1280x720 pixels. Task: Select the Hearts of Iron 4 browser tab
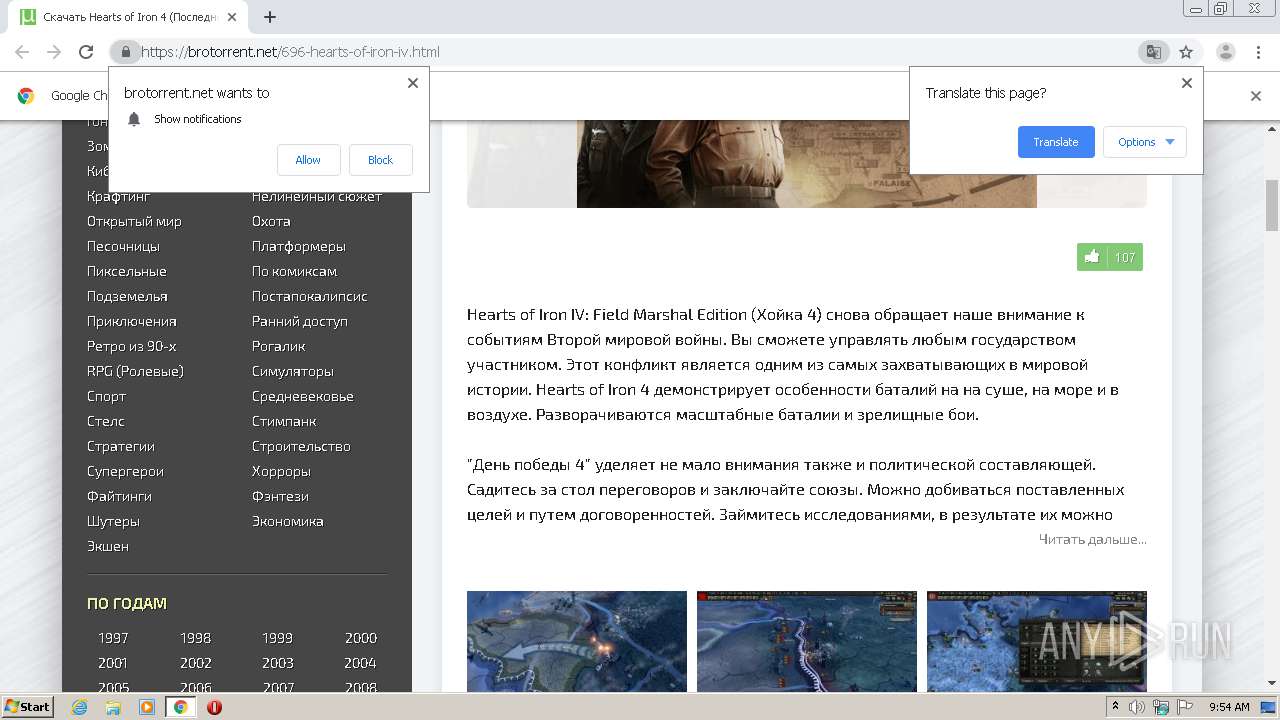point(130,17)
